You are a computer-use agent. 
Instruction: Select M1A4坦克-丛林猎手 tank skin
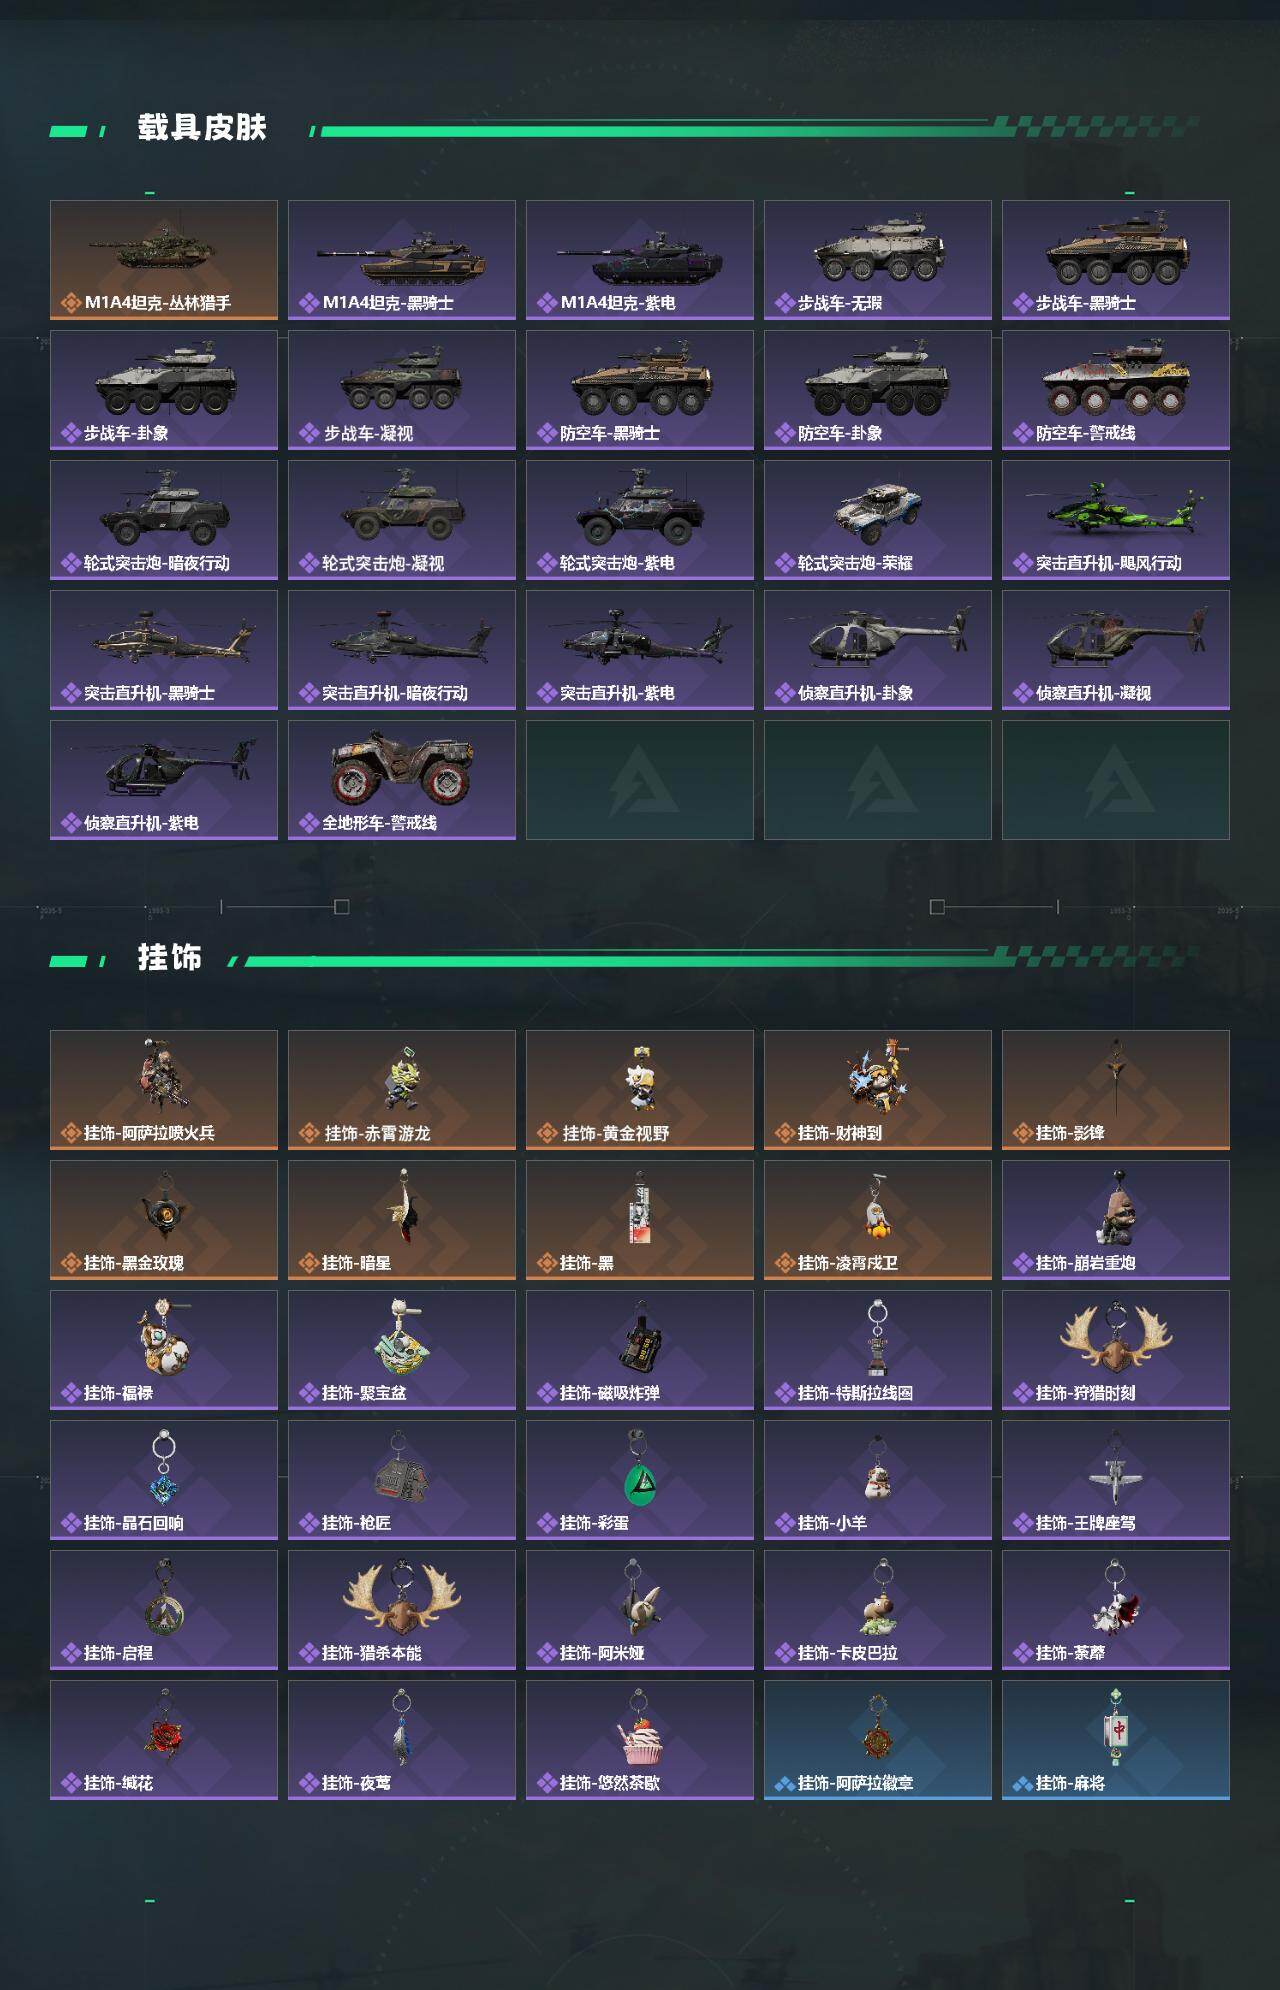tap(164, 260)
